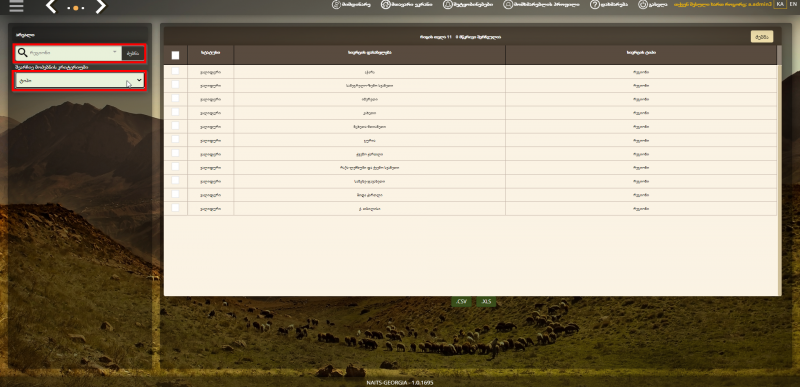This screenshot has width=800, height=387.
Task: Open the filter criteria dropdown below search
Action: tap(80, 81)
